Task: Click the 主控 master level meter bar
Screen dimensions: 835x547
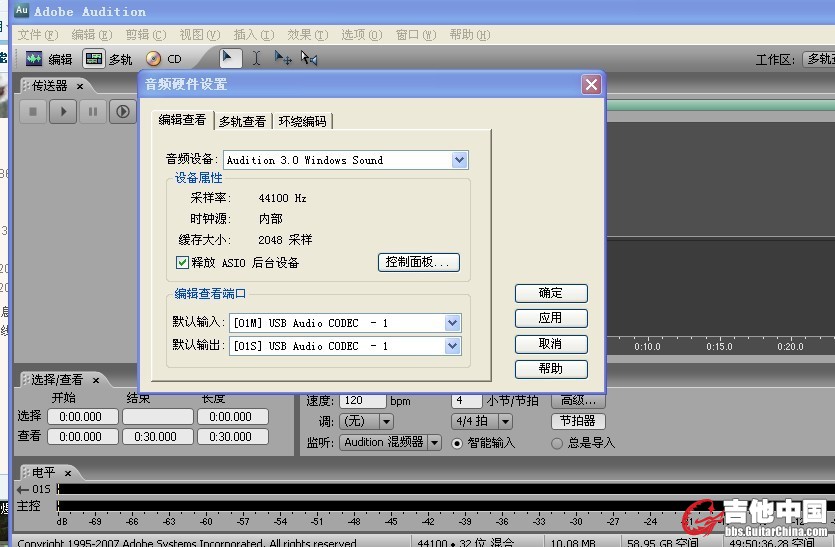Action: (446, 505)
